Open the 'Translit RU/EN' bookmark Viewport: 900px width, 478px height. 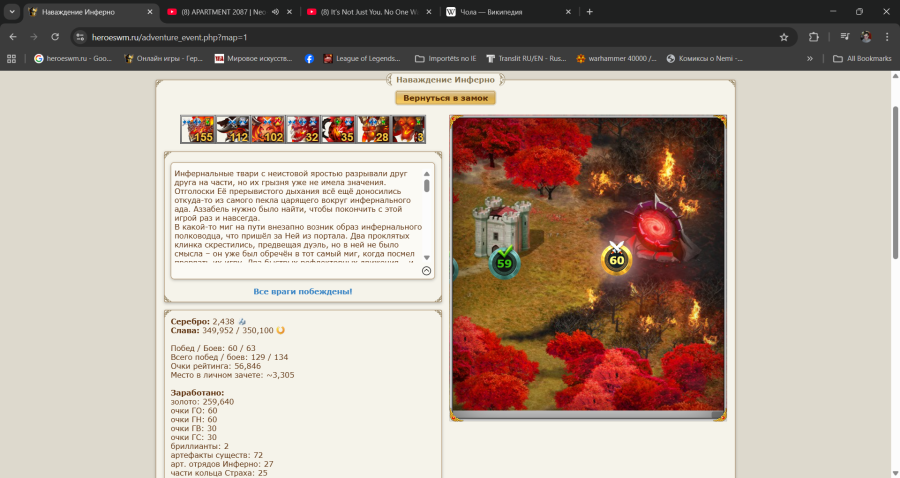tap(526, 59)
